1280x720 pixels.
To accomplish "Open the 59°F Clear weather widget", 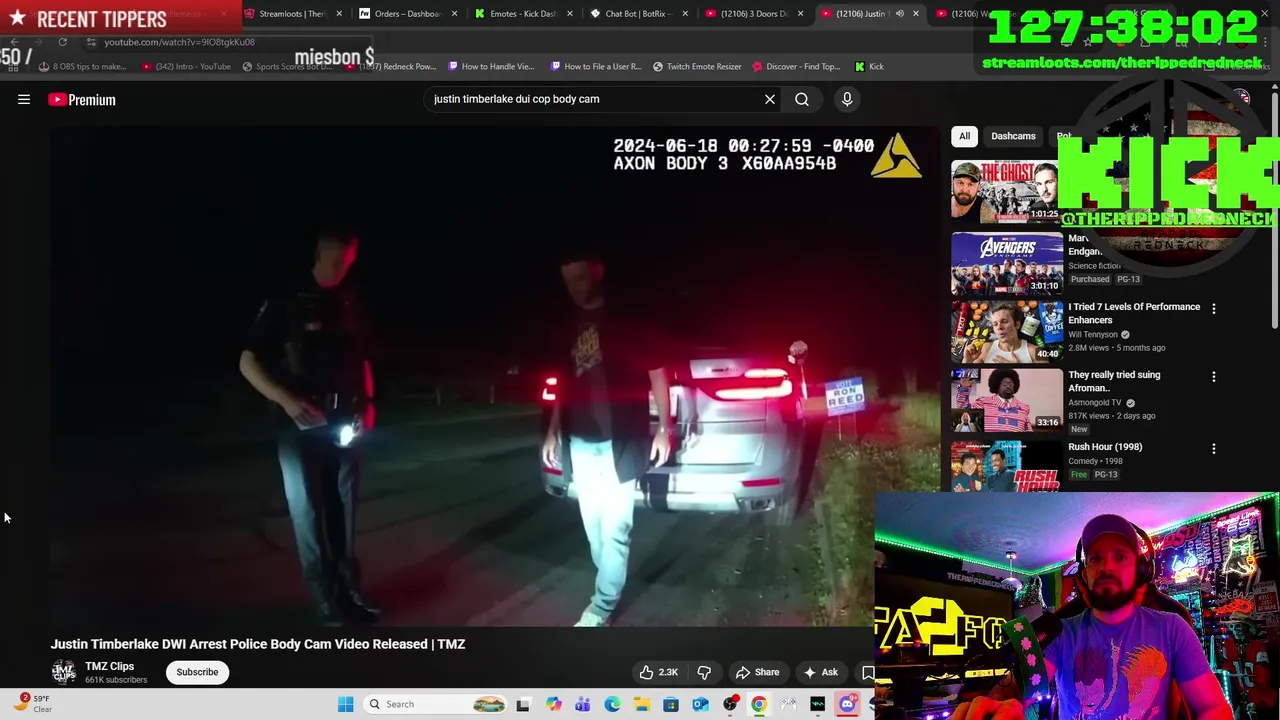I will [34, 703].
